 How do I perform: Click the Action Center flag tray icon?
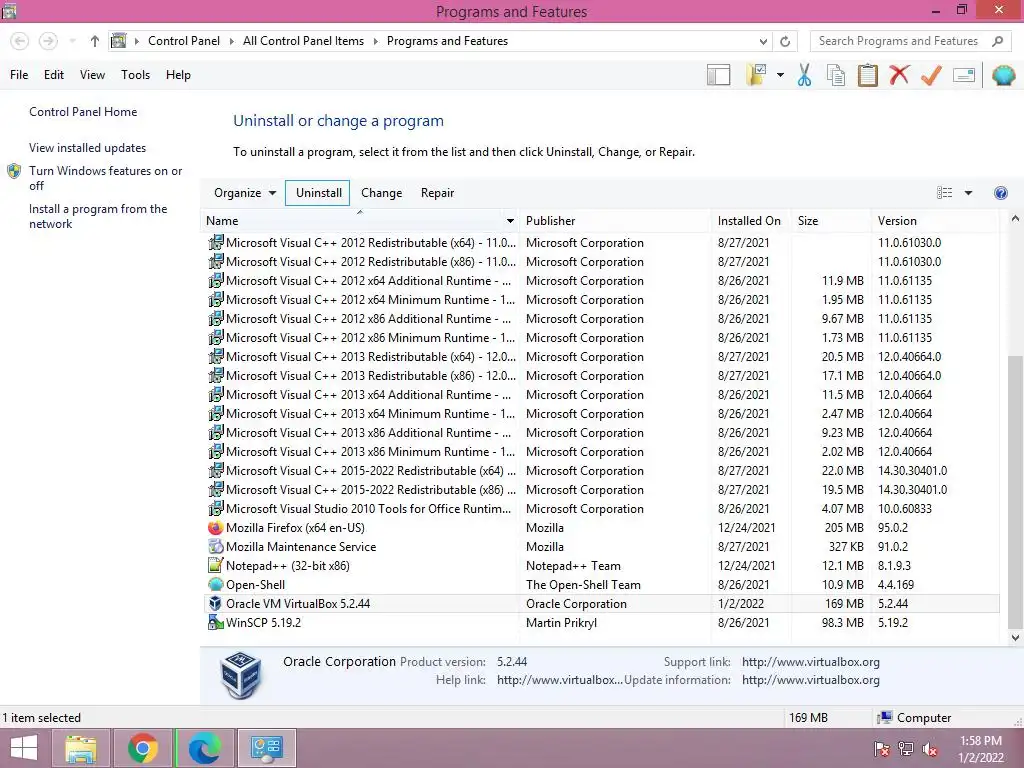pos(881,749)
